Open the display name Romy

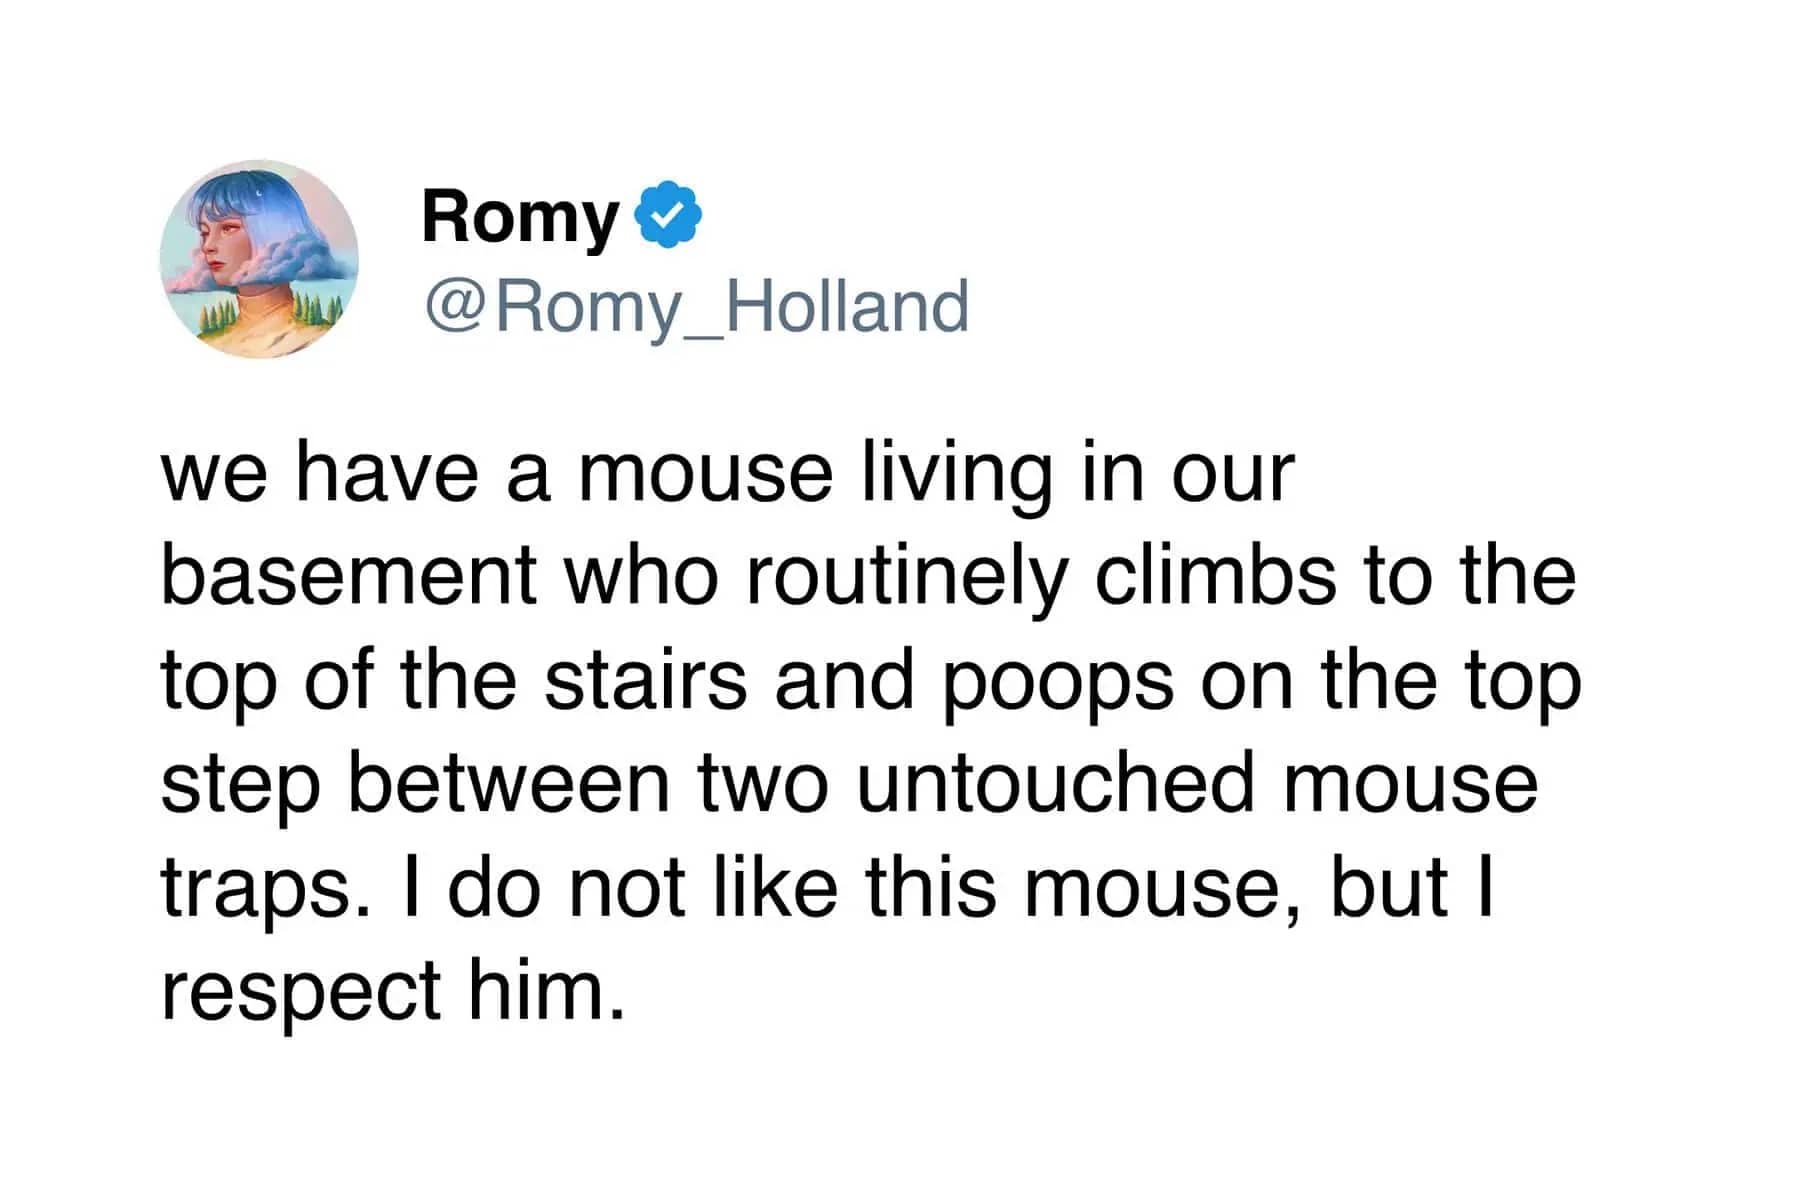tap(520, 216)
